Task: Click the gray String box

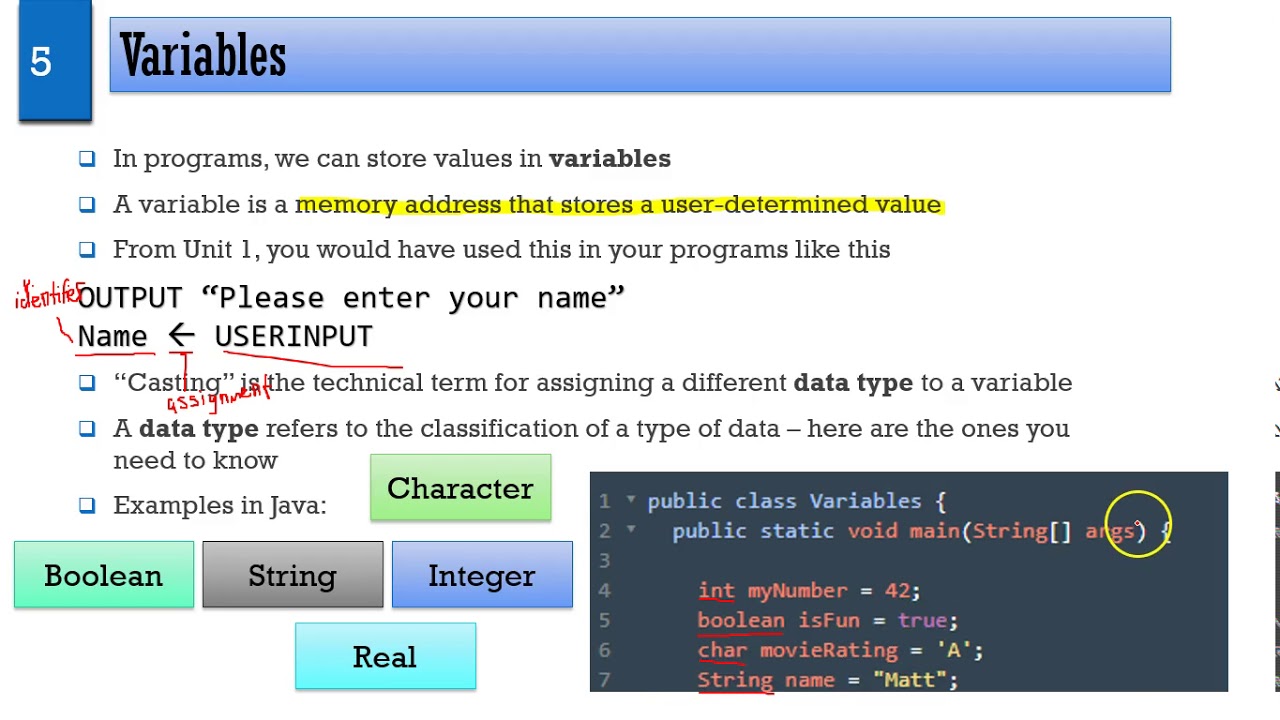Action: coord(292,575)
